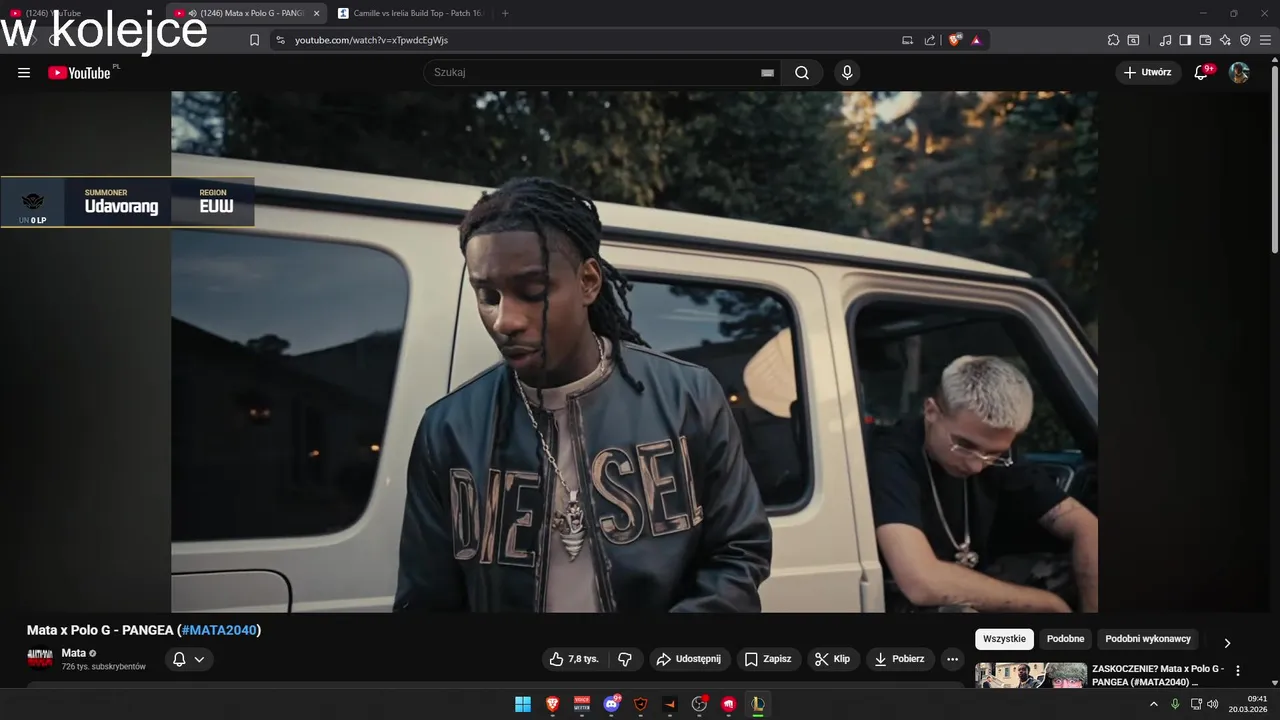This screenshot has width=1280, height=720.
Task: Switch to Camille vs Irelia Build tab
Action: (411, 13)
